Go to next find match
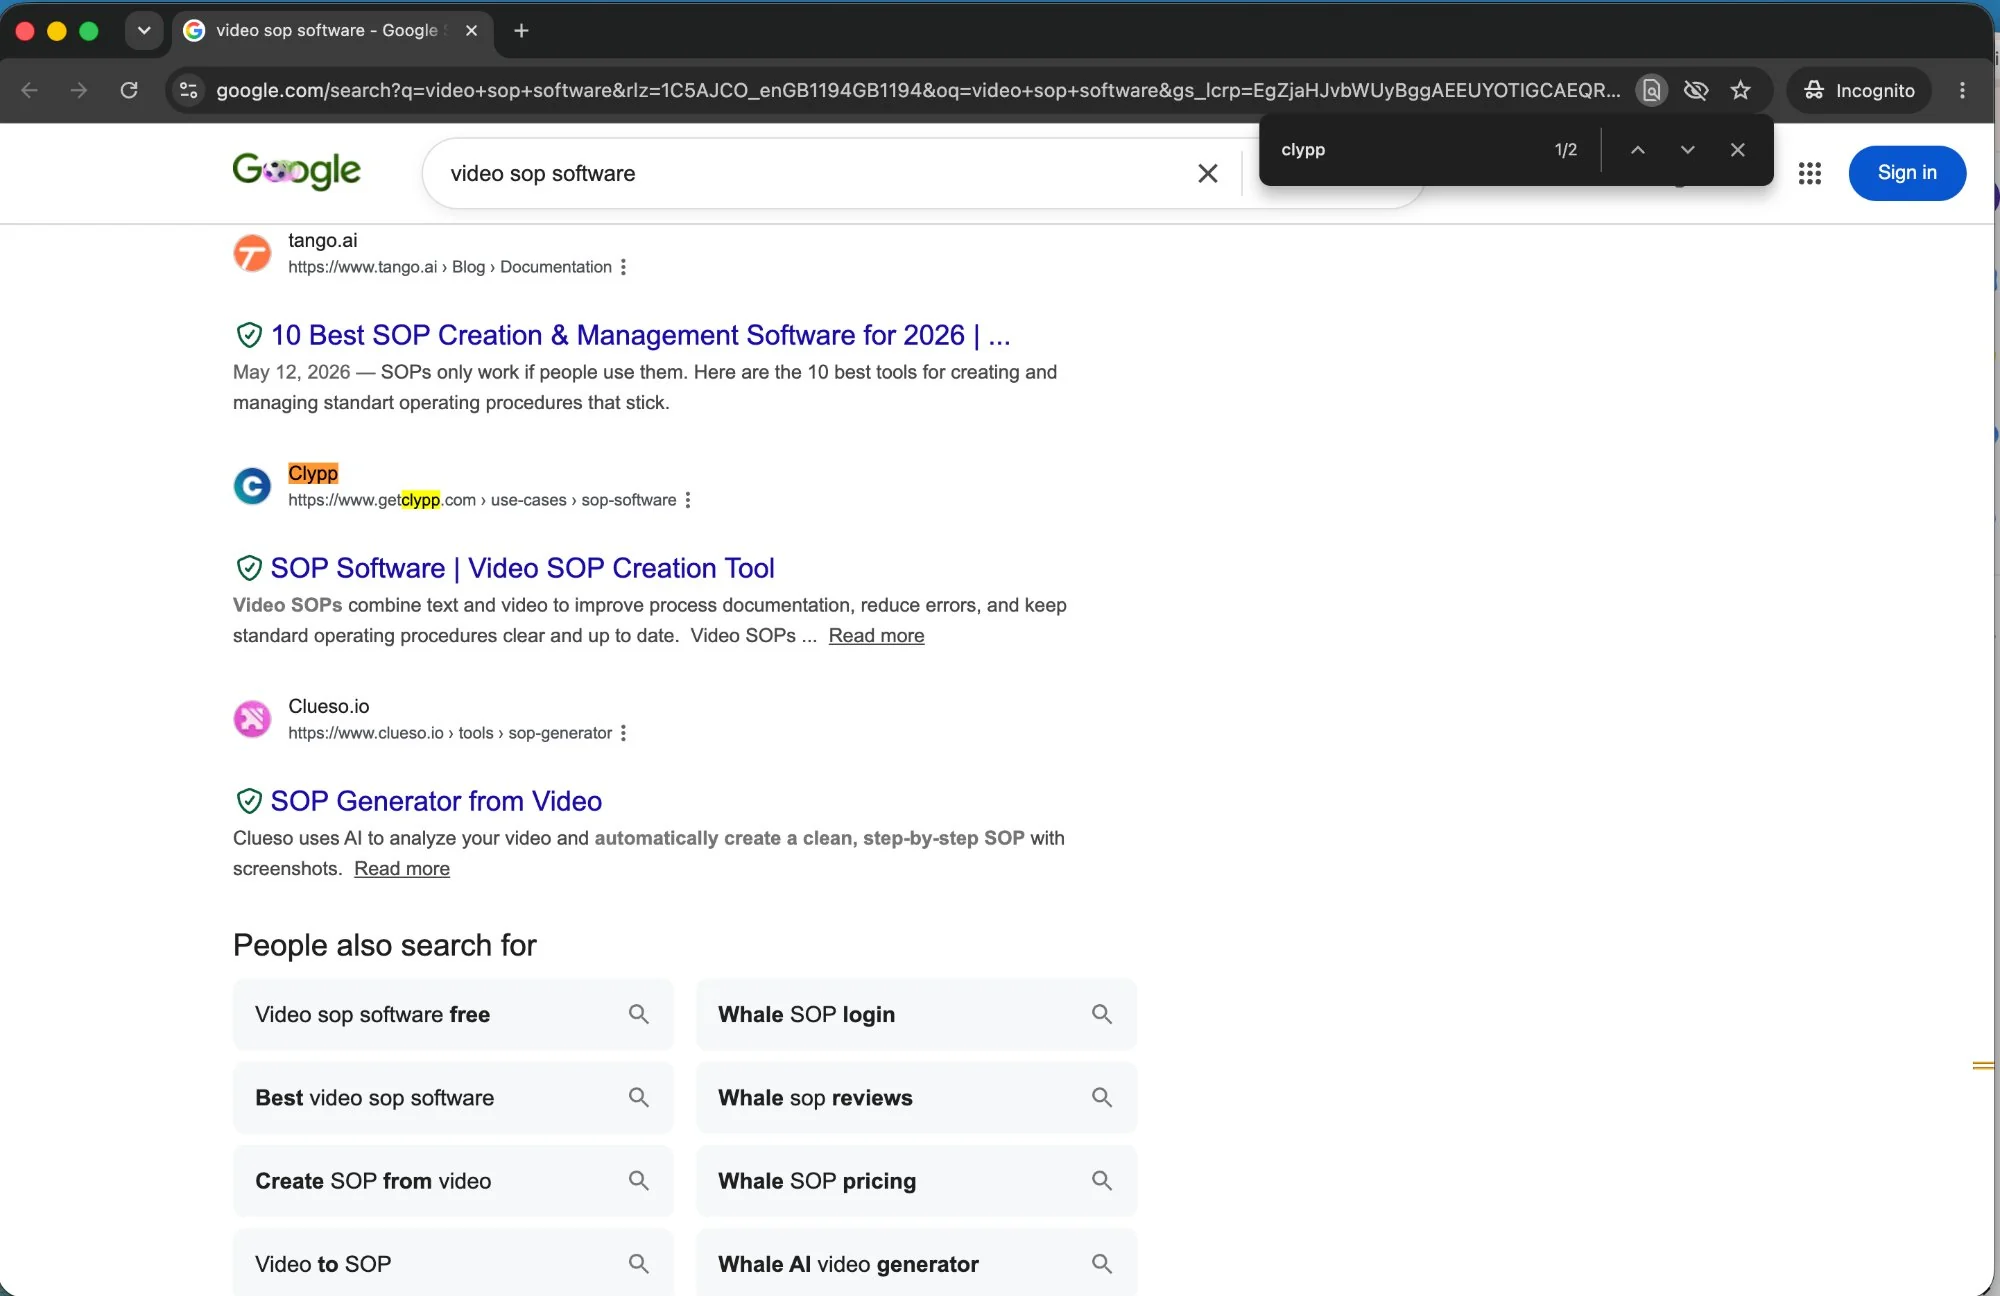2000x1296 pixels. (1688, 150)
